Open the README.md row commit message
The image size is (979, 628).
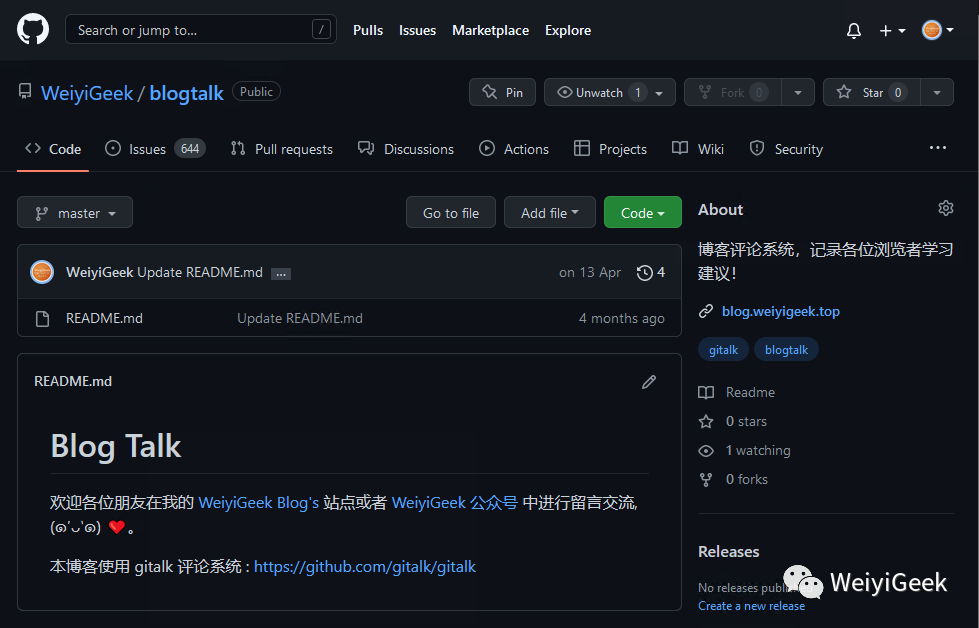pos(300,318)
